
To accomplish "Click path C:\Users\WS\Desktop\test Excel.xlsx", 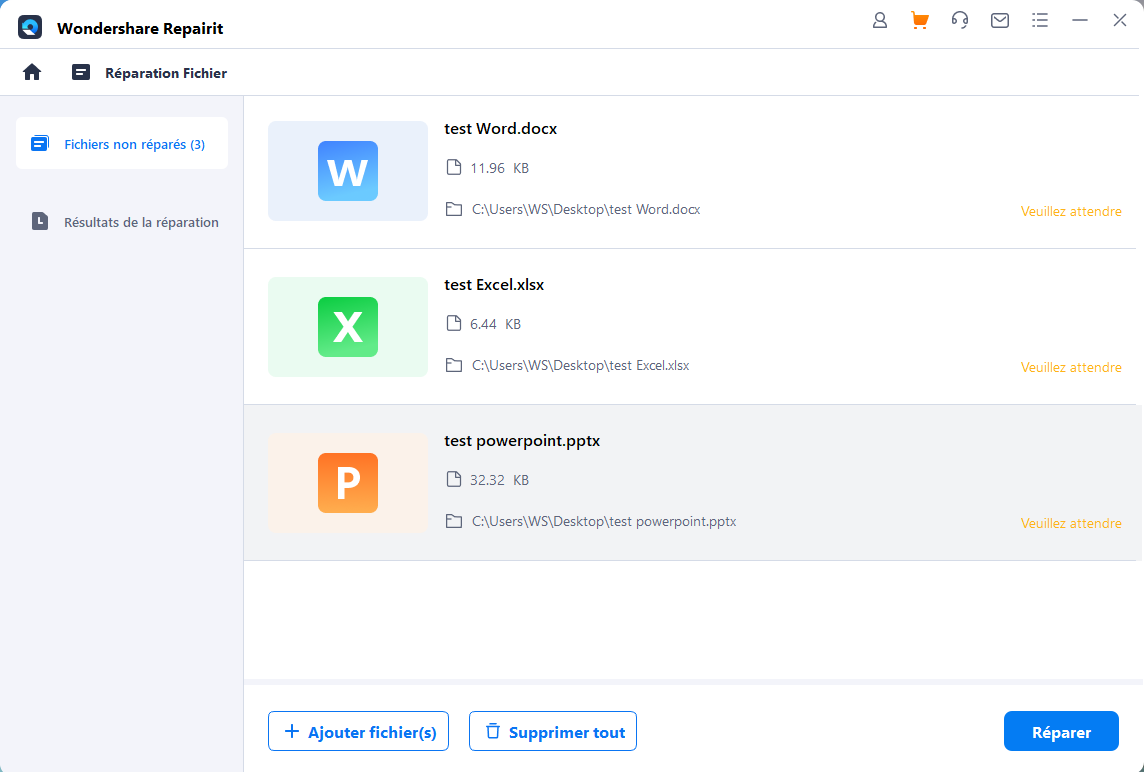I will (x=581, y=366).
